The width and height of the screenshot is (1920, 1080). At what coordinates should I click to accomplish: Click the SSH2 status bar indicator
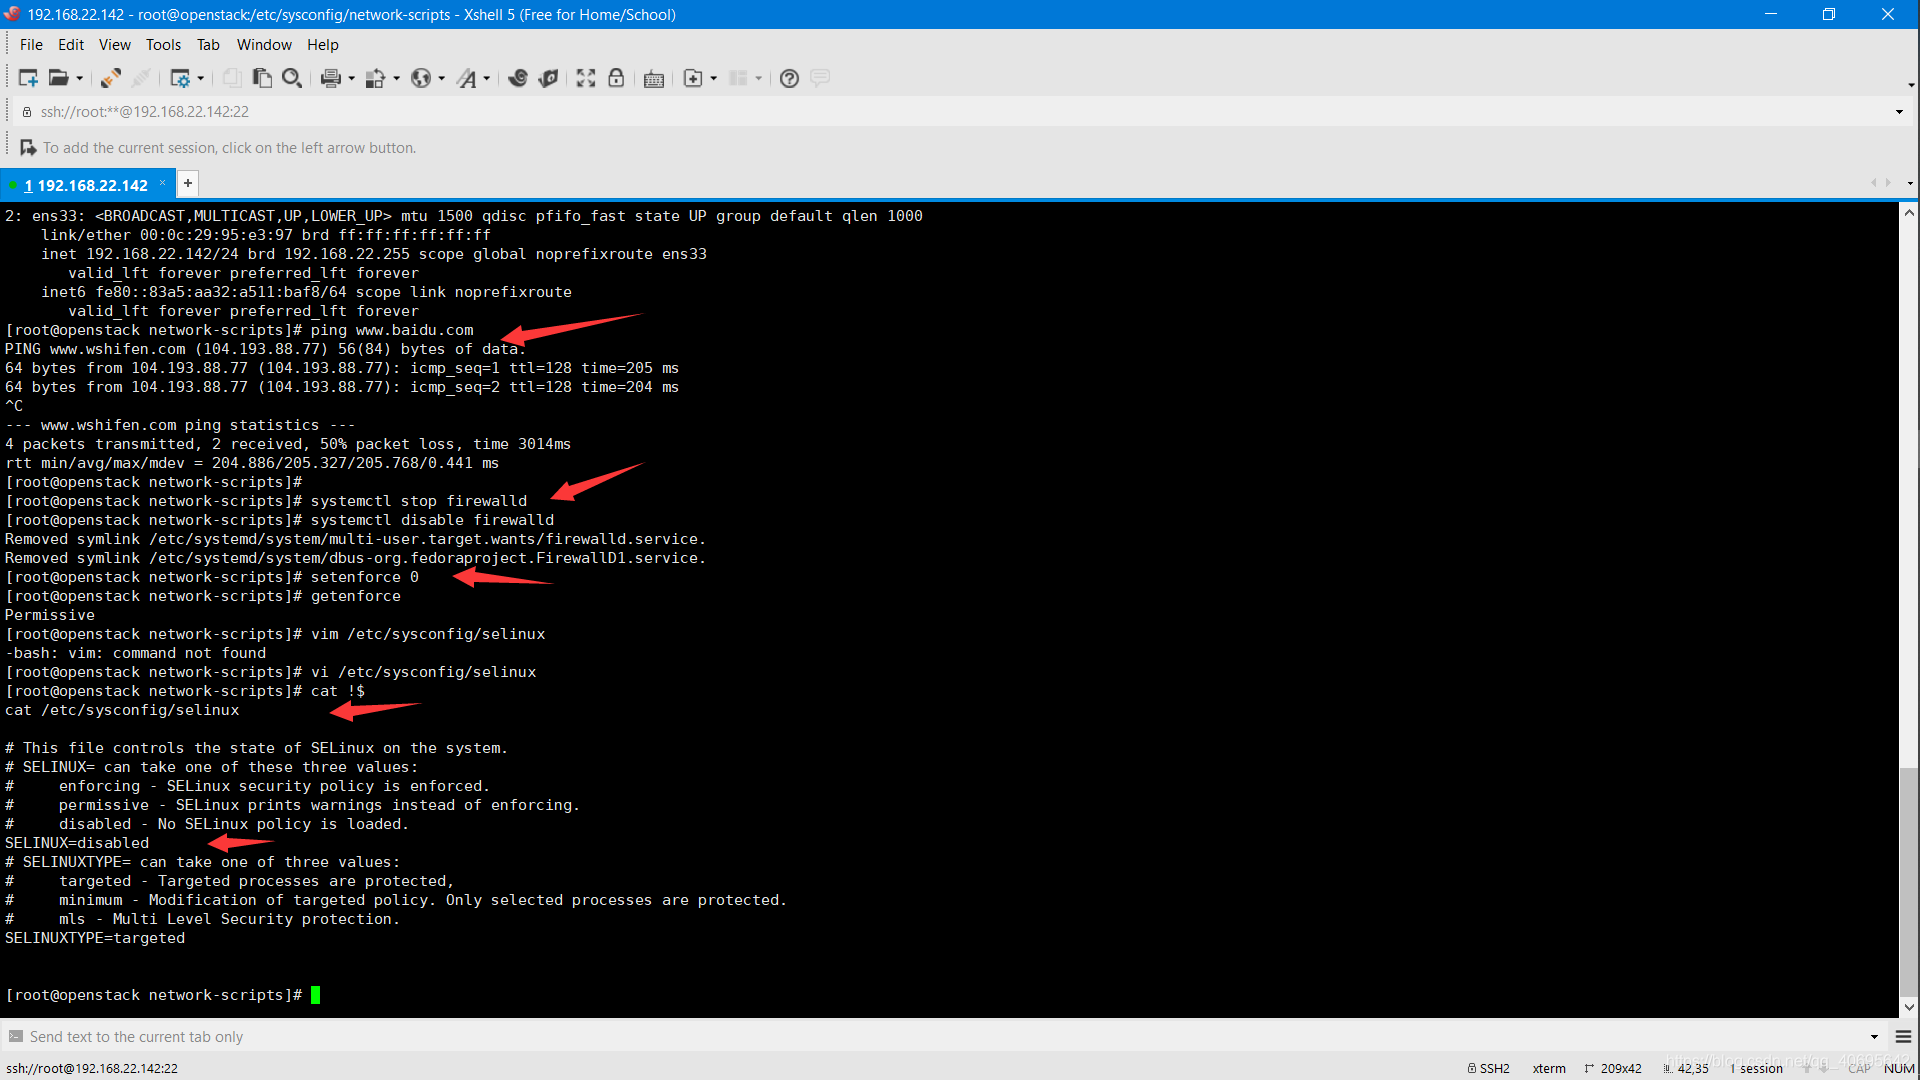pos(1488,1068)
